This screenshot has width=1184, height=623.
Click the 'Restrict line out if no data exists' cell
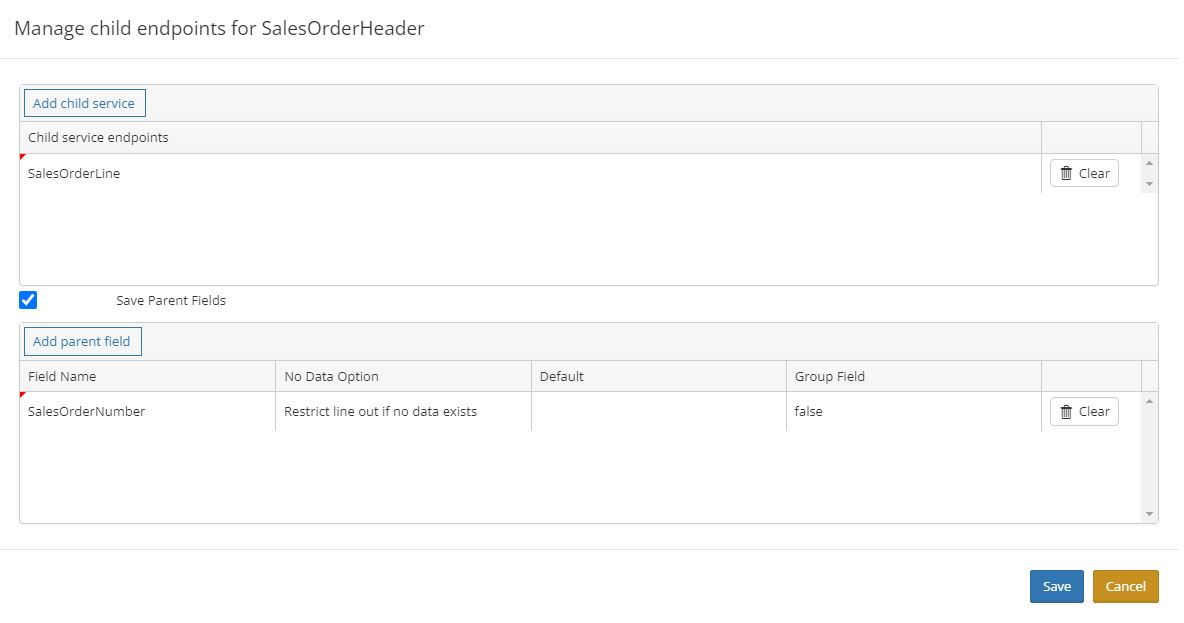click(403, 412)
